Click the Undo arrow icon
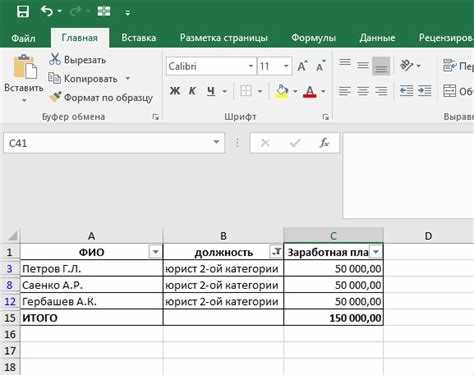This screenshot has height=375, width=474. [x=47, y=11]
